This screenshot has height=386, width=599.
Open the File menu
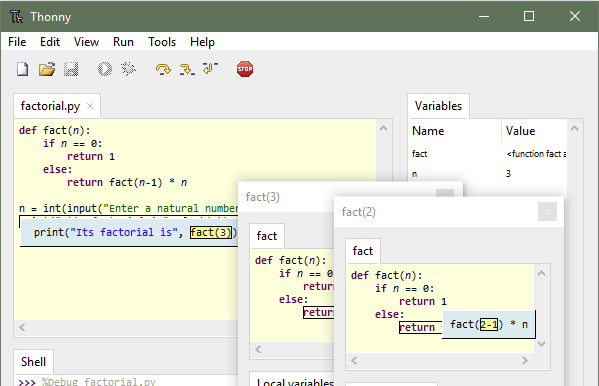[17, 42]
